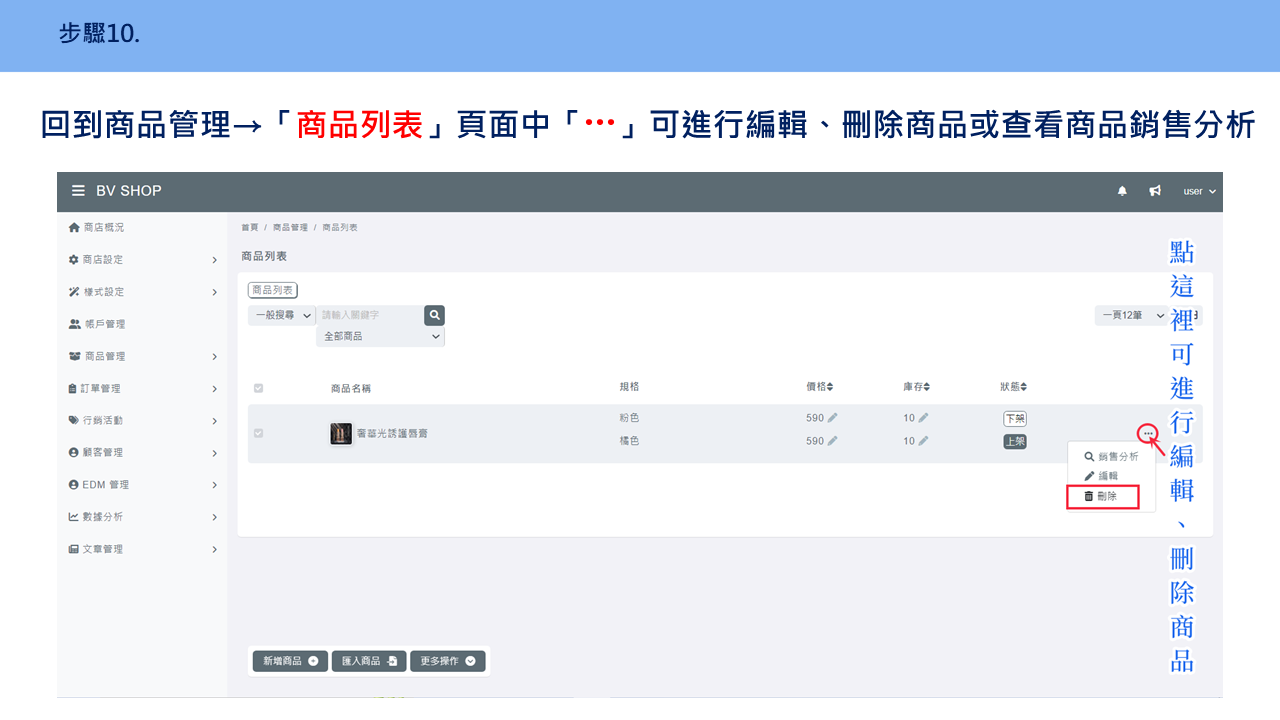1280x720 pixels.
Task: Open the 一般搜尋 search type dropdown
Action: [x=282, y=315]
